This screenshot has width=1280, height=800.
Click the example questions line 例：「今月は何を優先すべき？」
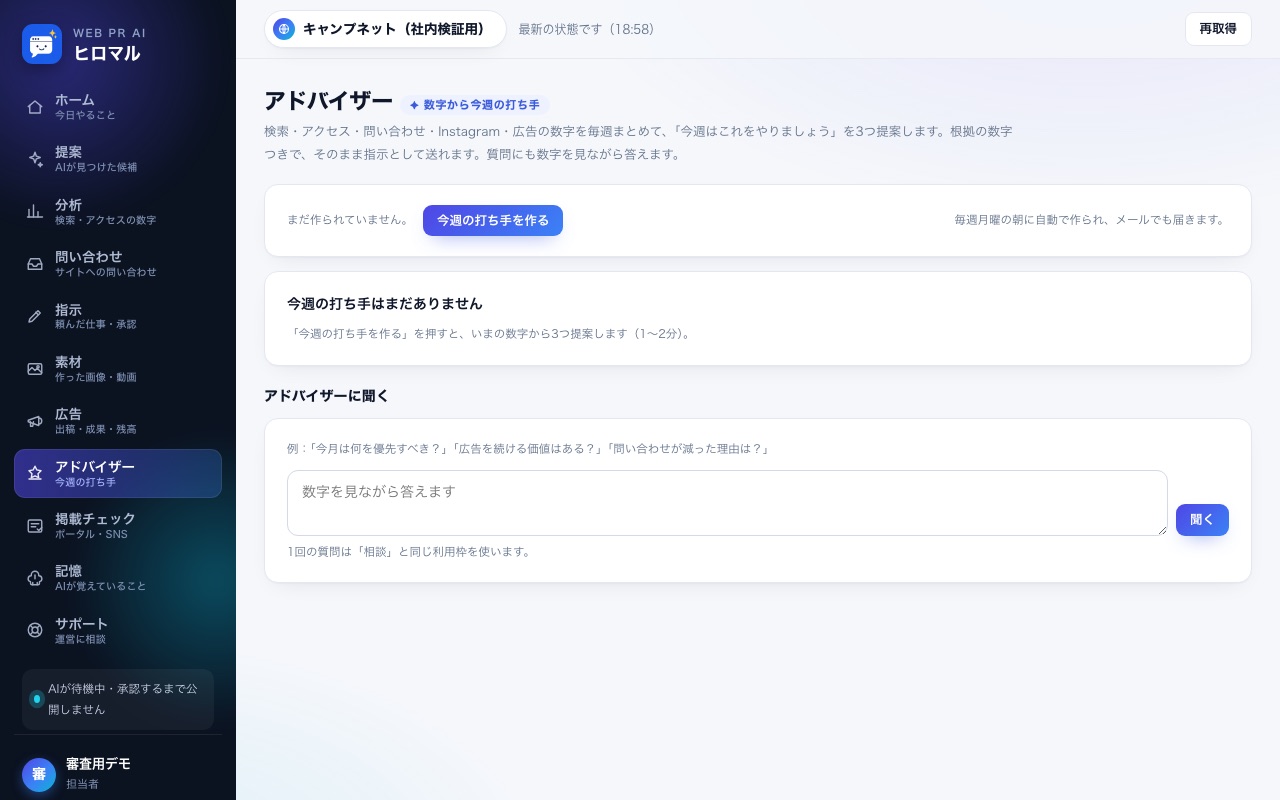(529, 449)
